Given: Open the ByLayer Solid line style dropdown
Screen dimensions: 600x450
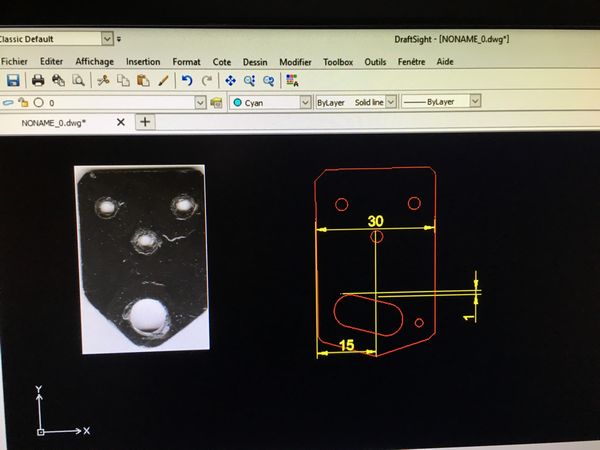Looking at the screenshot, I should pyautogui.click(x=390, y=102).
